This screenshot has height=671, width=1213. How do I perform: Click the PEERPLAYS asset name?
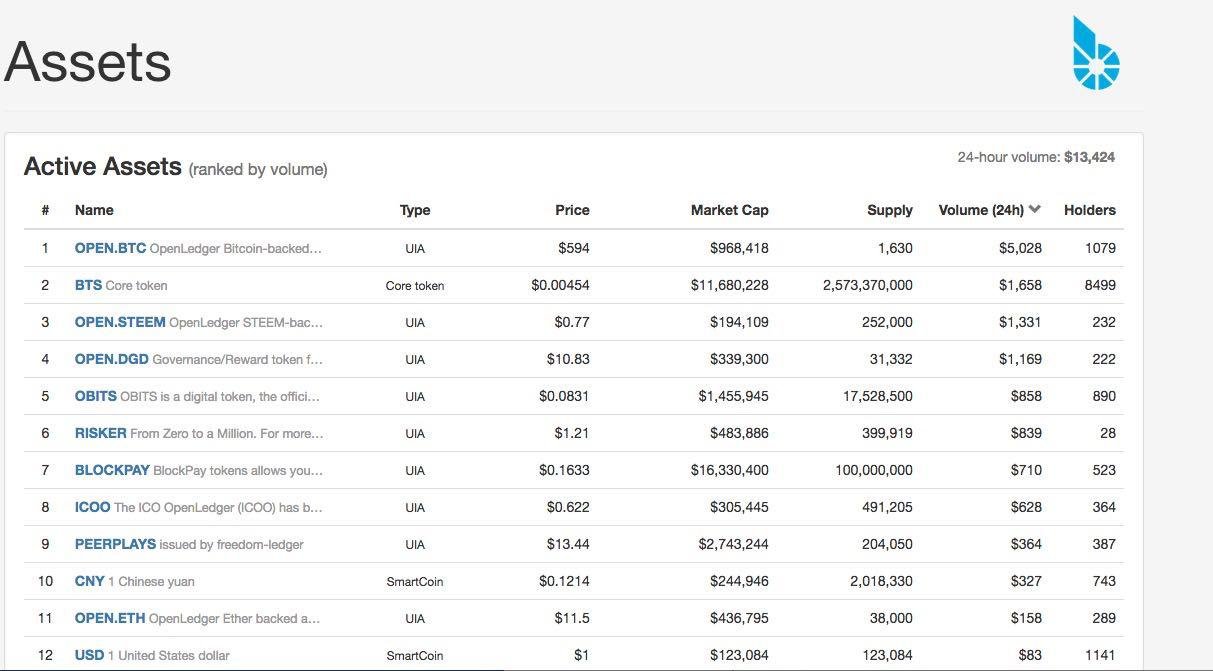point(115,544)
